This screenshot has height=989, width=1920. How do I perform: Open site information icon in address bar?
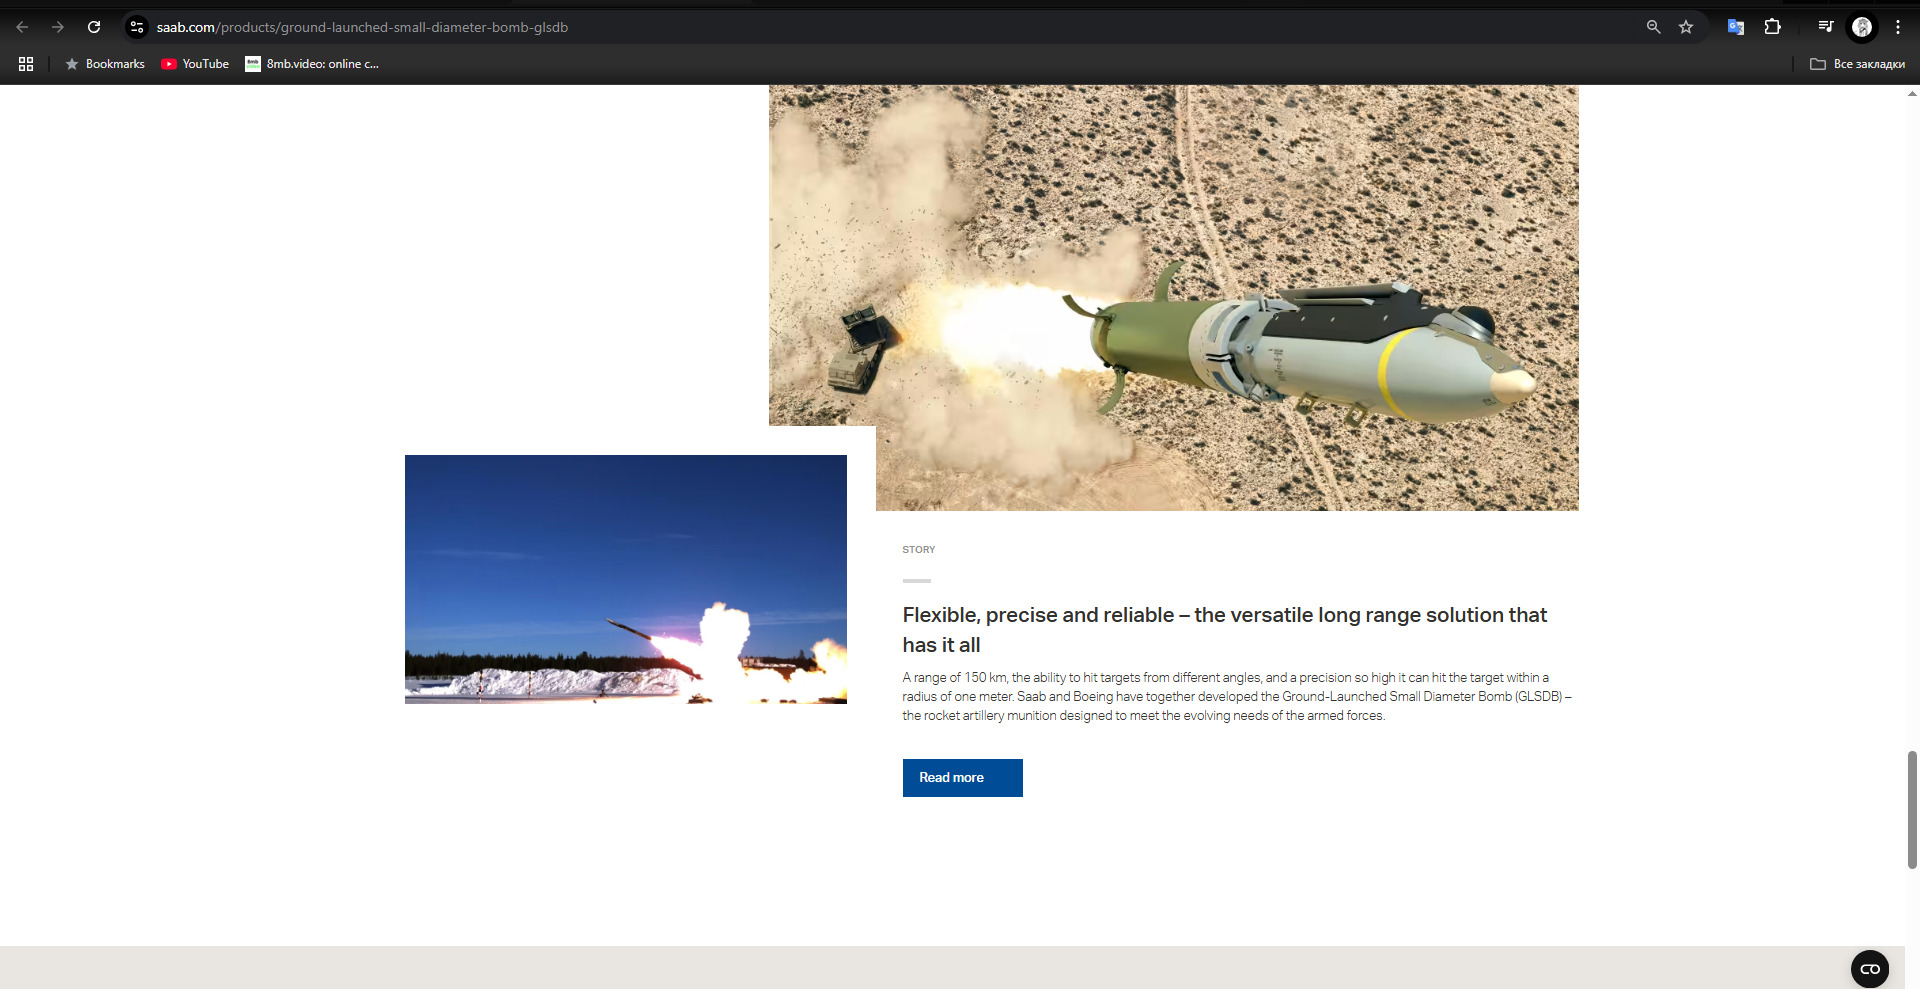click(x=137, y=27)
